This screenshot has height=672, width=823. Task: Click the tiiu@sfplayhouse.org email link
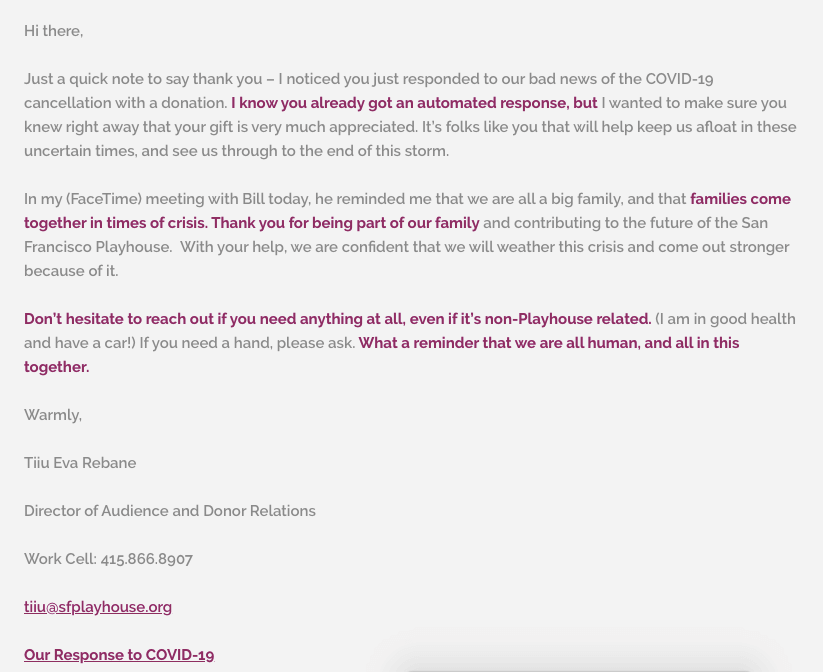pyautogui.click(x=98, y=607)
